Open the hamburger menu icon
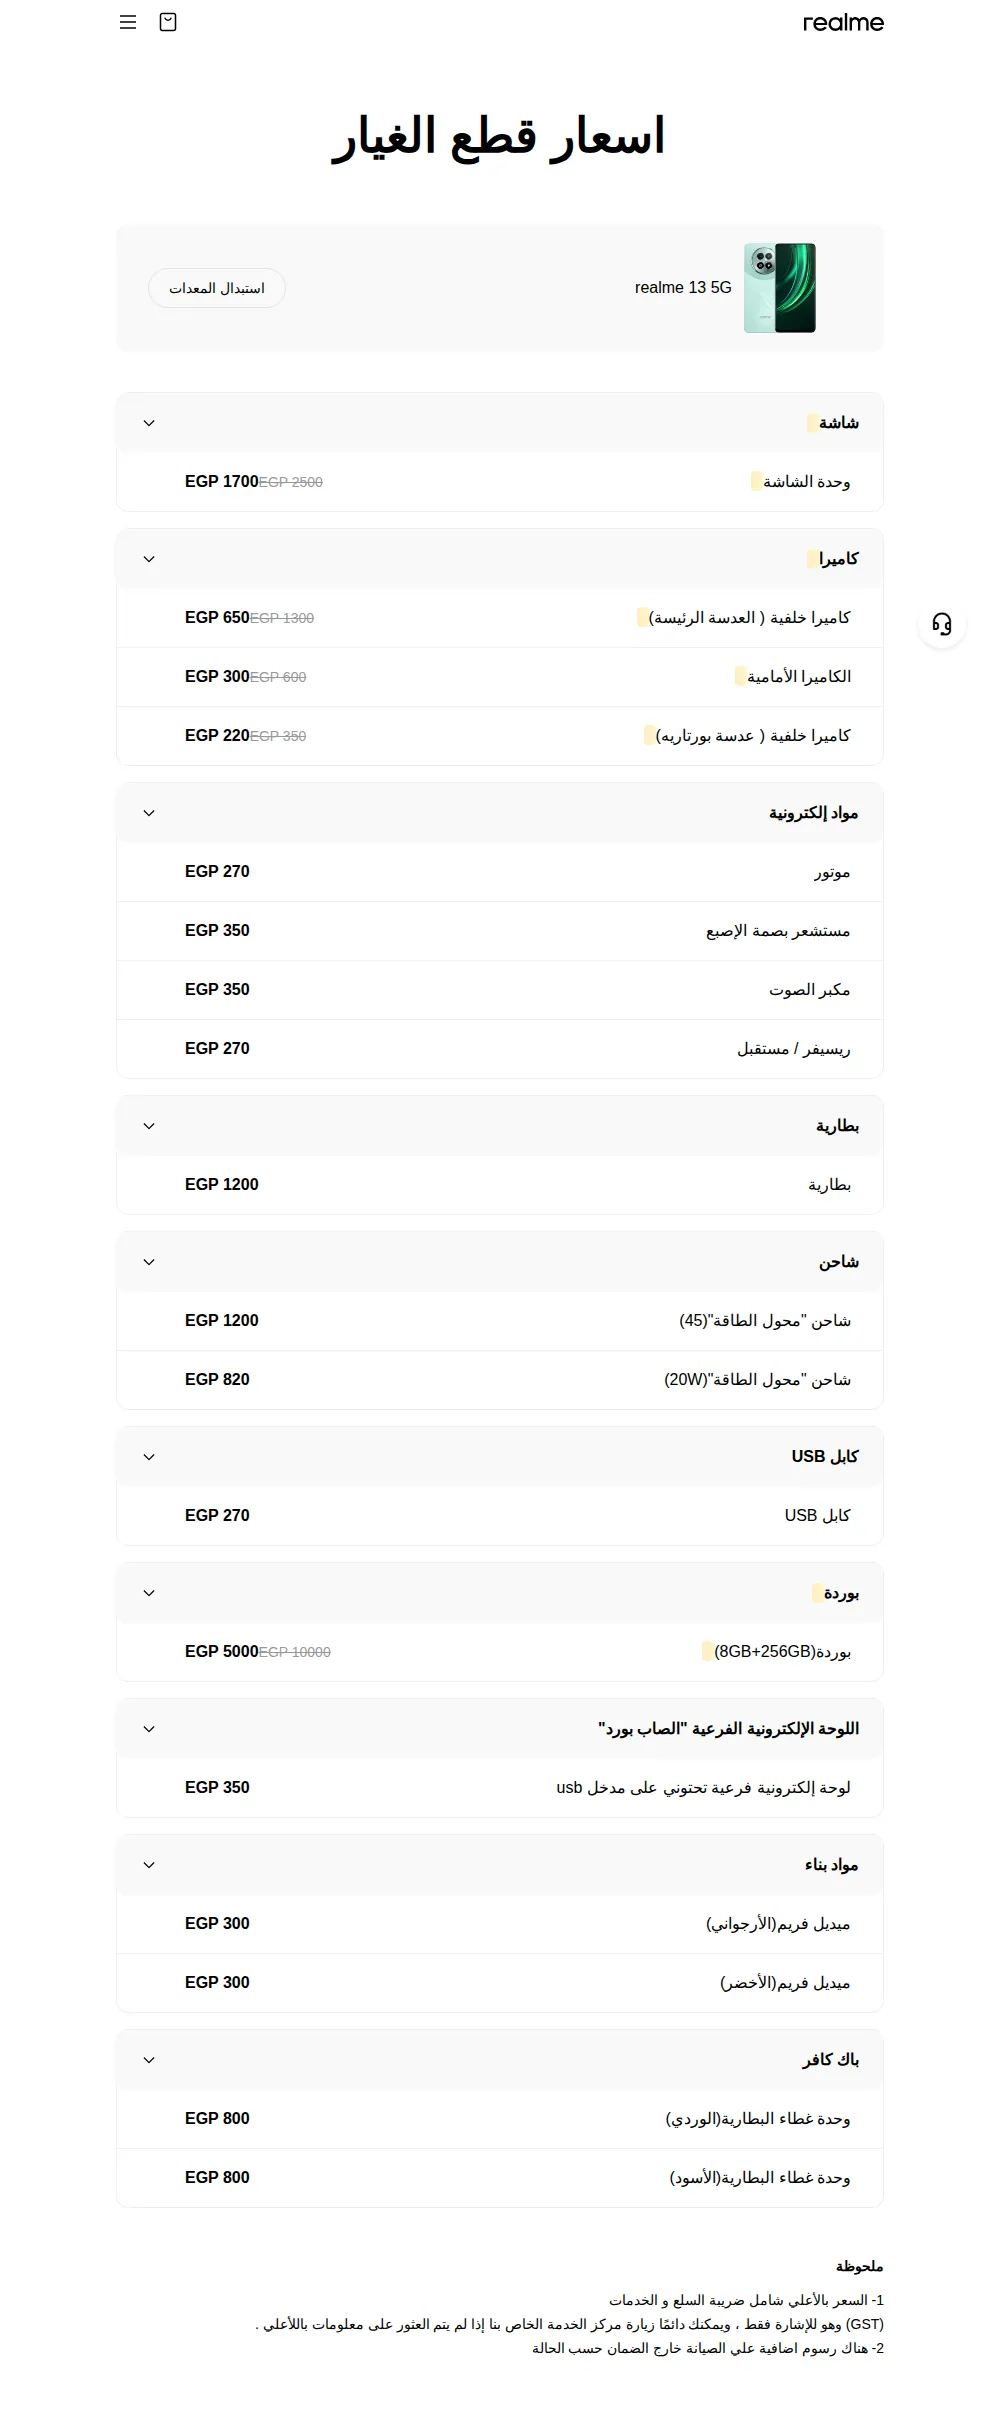Viewport: 1000px width, 2420px height. click(x=128, y=22)
